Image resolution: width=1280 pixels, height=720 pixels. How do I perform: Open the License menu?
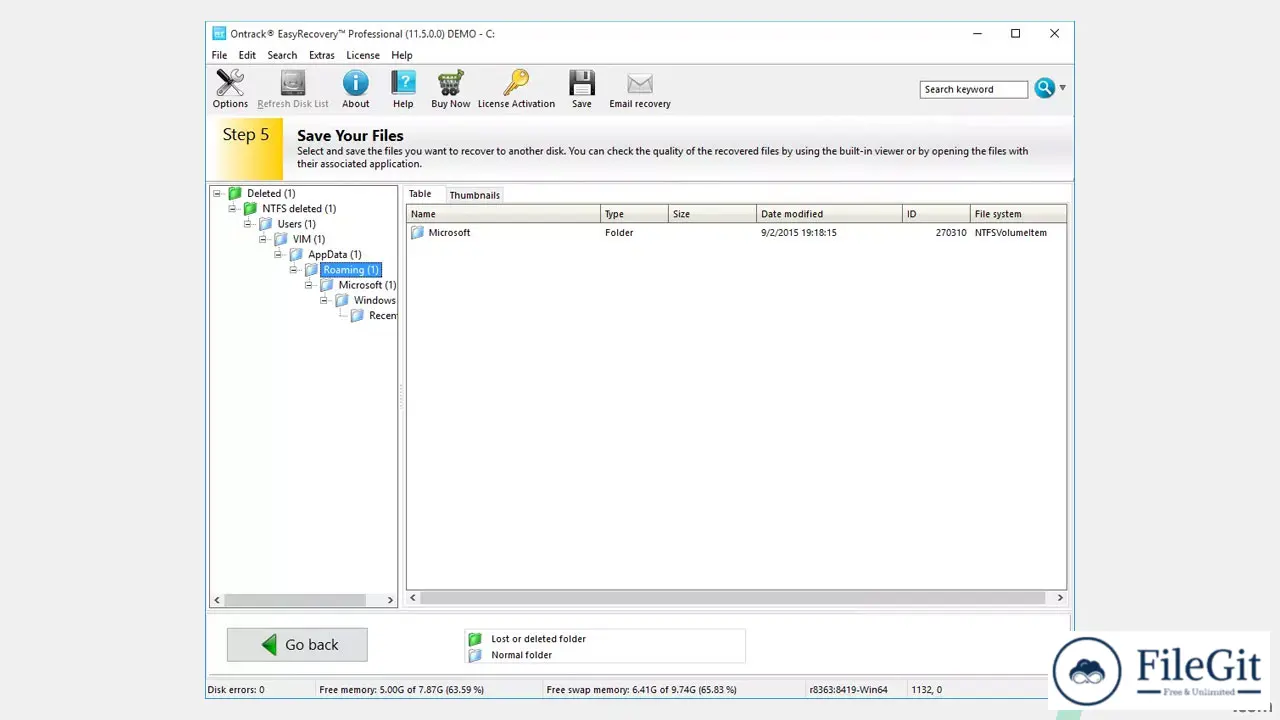pos(363,55)
